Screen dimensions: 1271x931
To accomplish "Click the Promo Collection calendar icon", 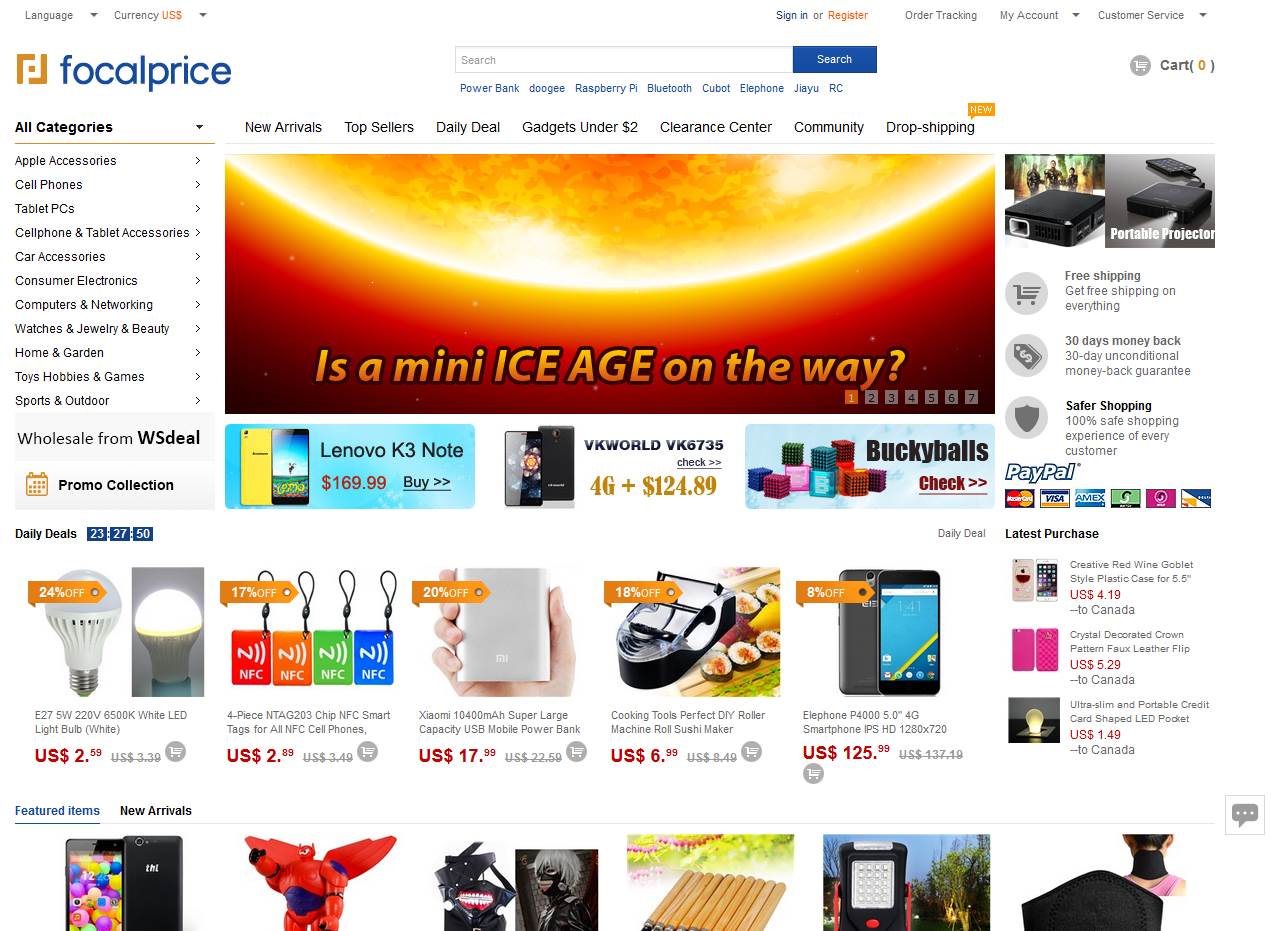I will [37, 485].
